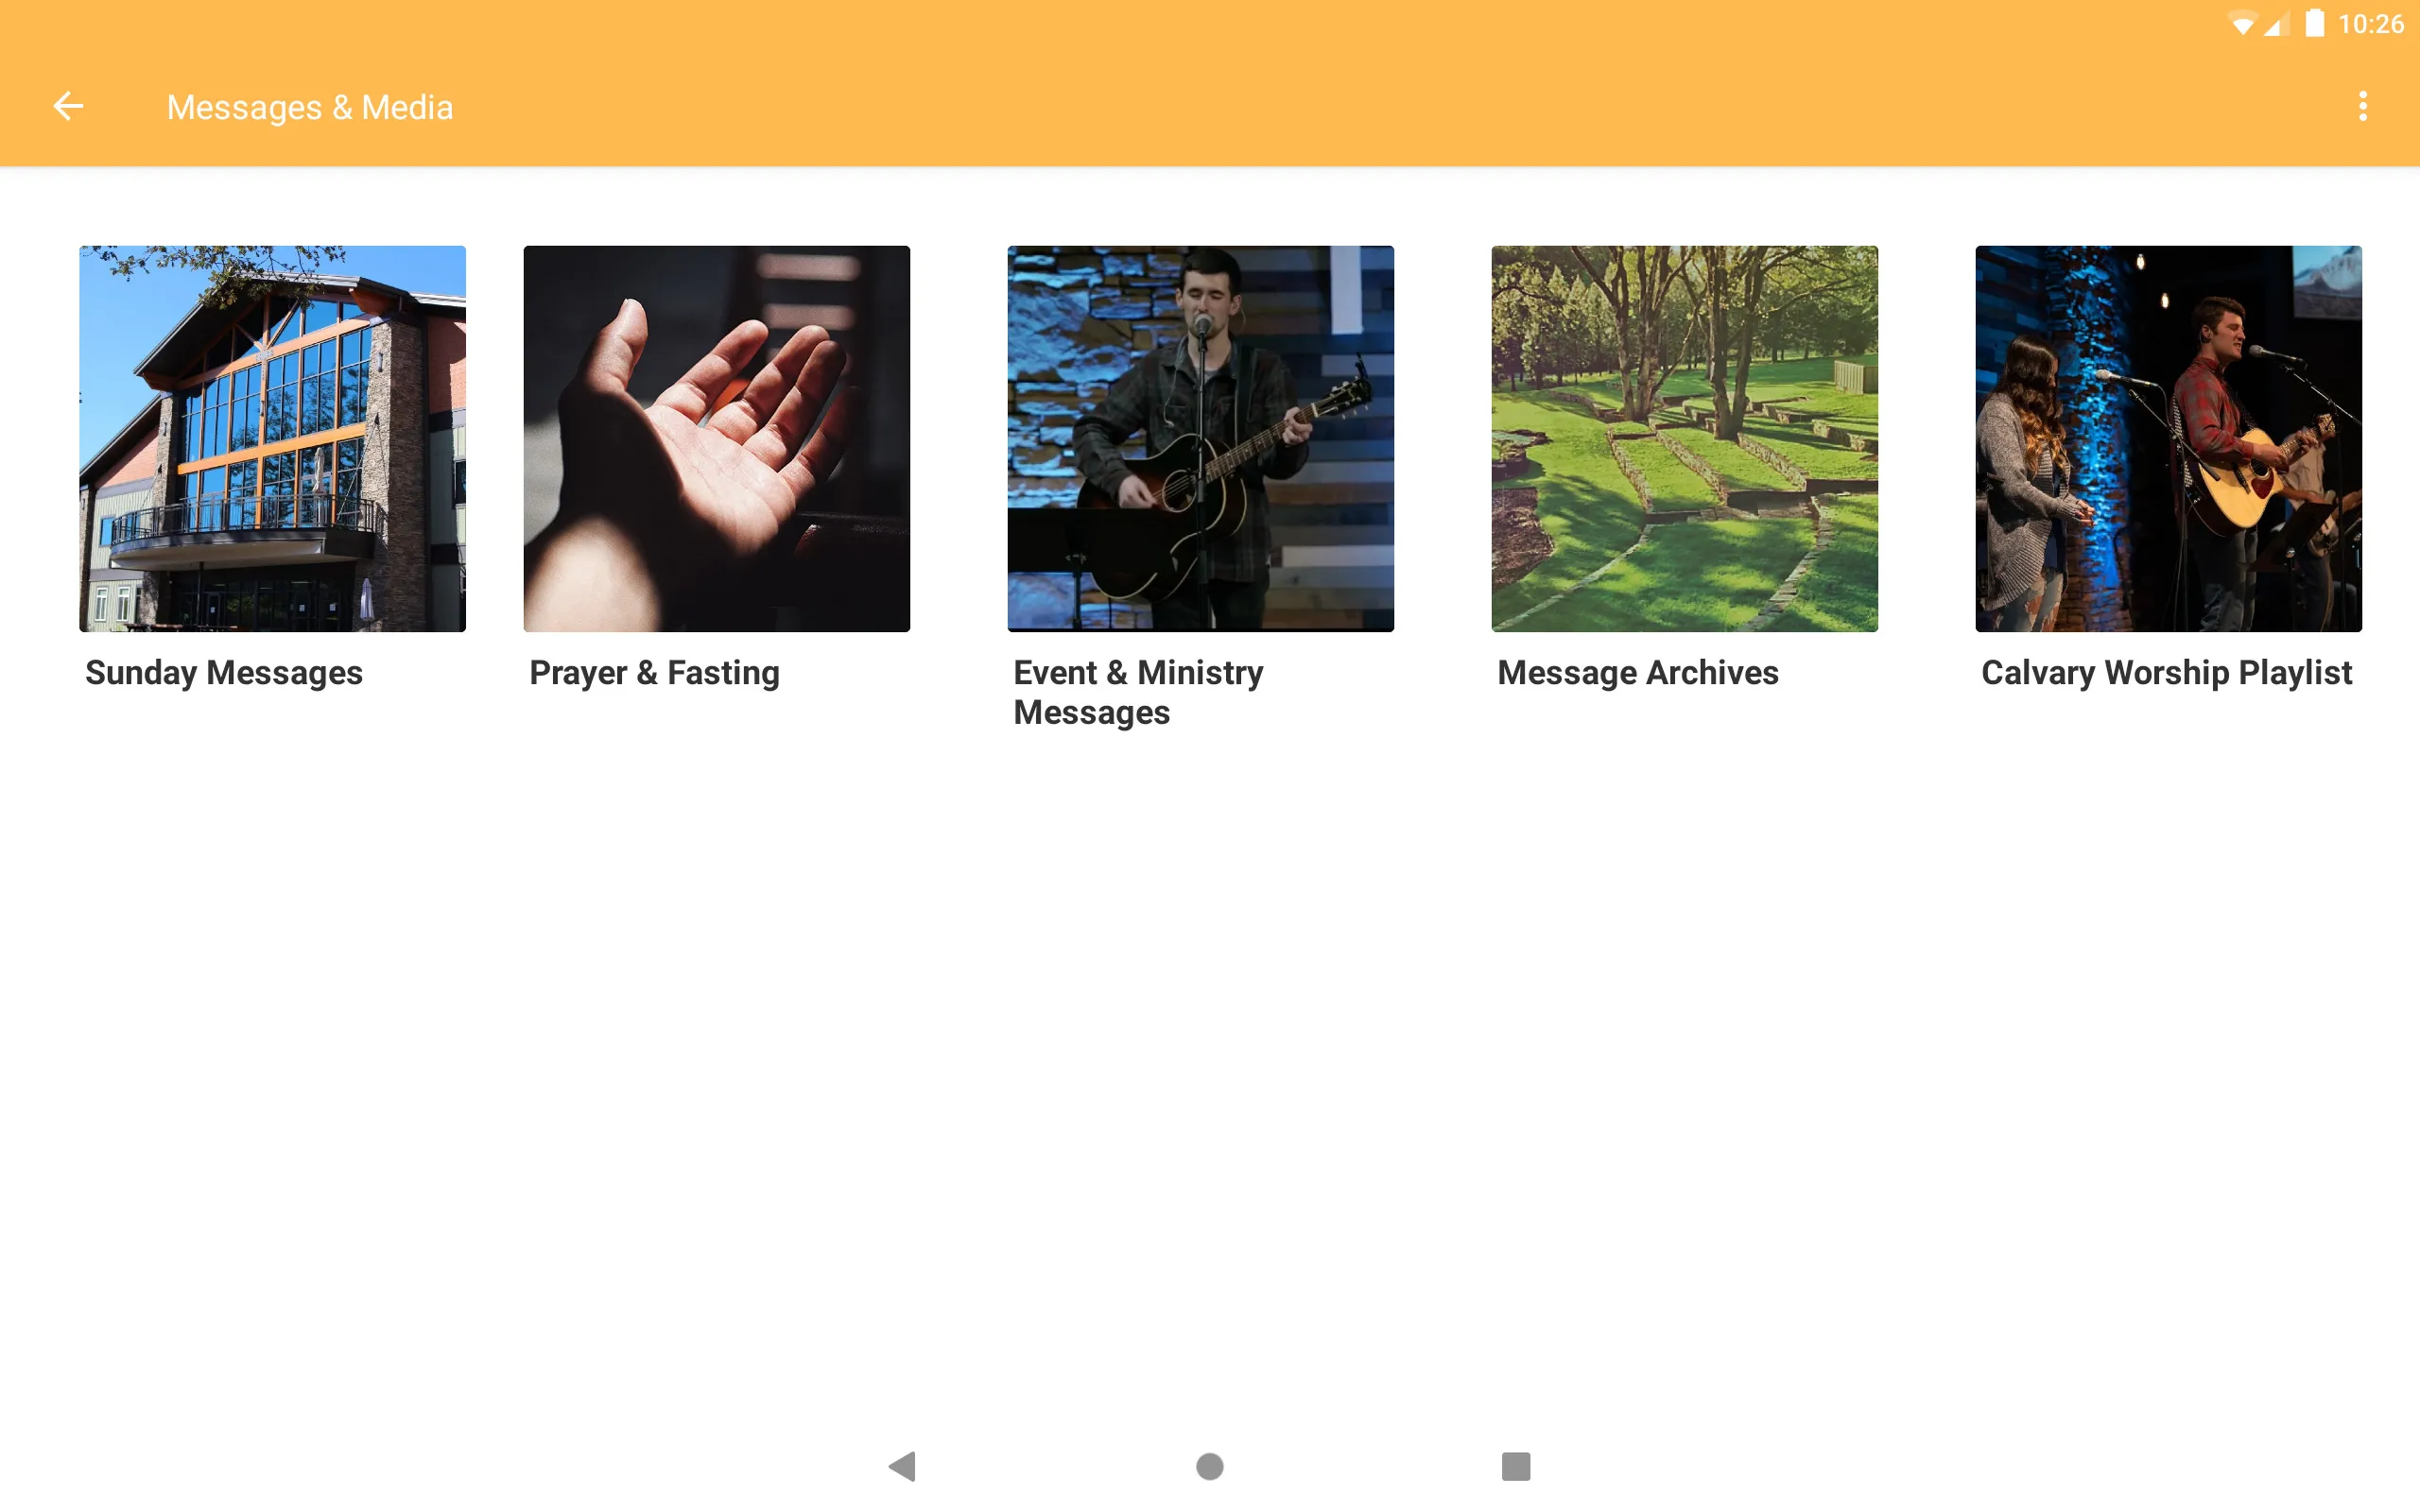The height and width of the screenshot is (1512, 2420).
Task: Check Wi-Fi status icon in status bar
Action: tap(2236, 23)
